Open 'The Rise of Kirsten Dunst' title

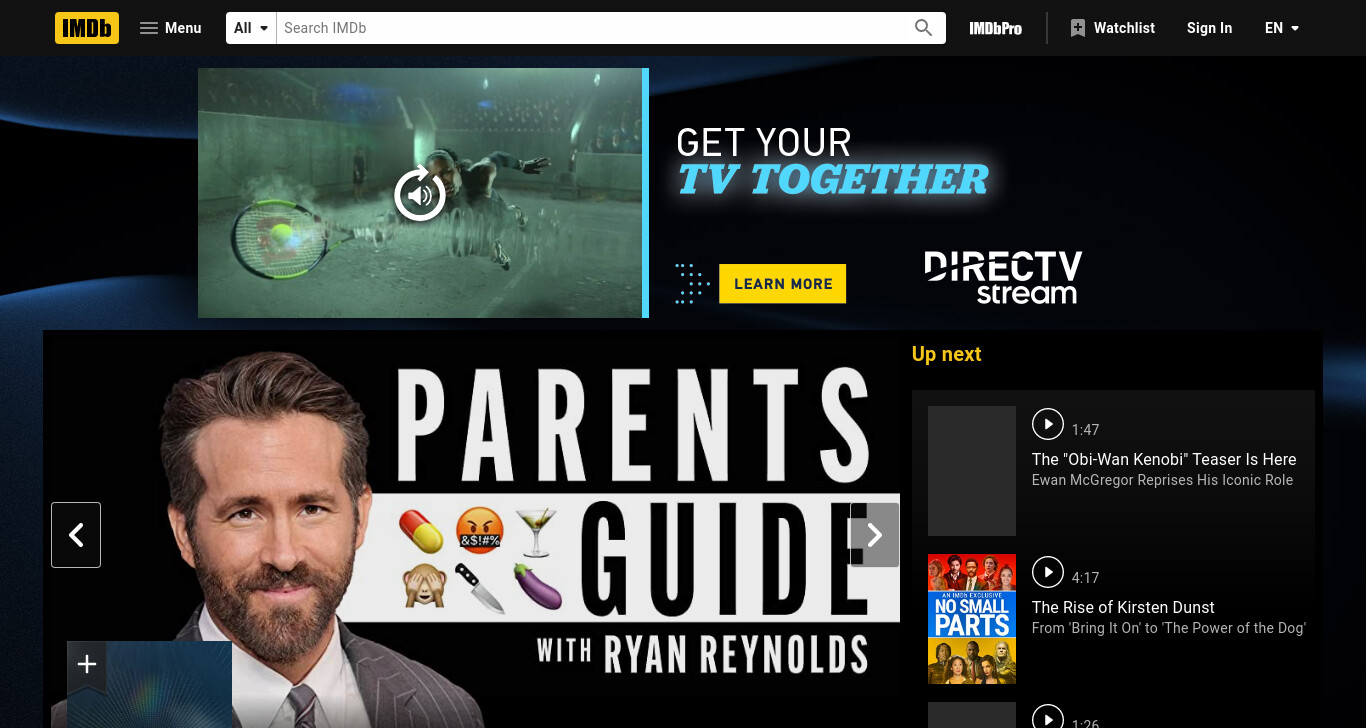tap(1123, 607)
